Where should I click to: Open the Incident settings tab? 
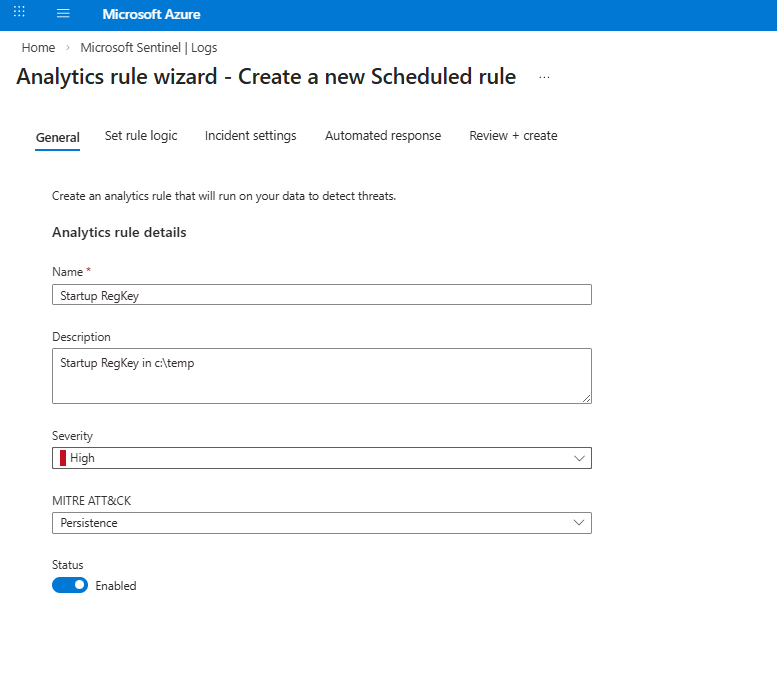tap(250, 136)
